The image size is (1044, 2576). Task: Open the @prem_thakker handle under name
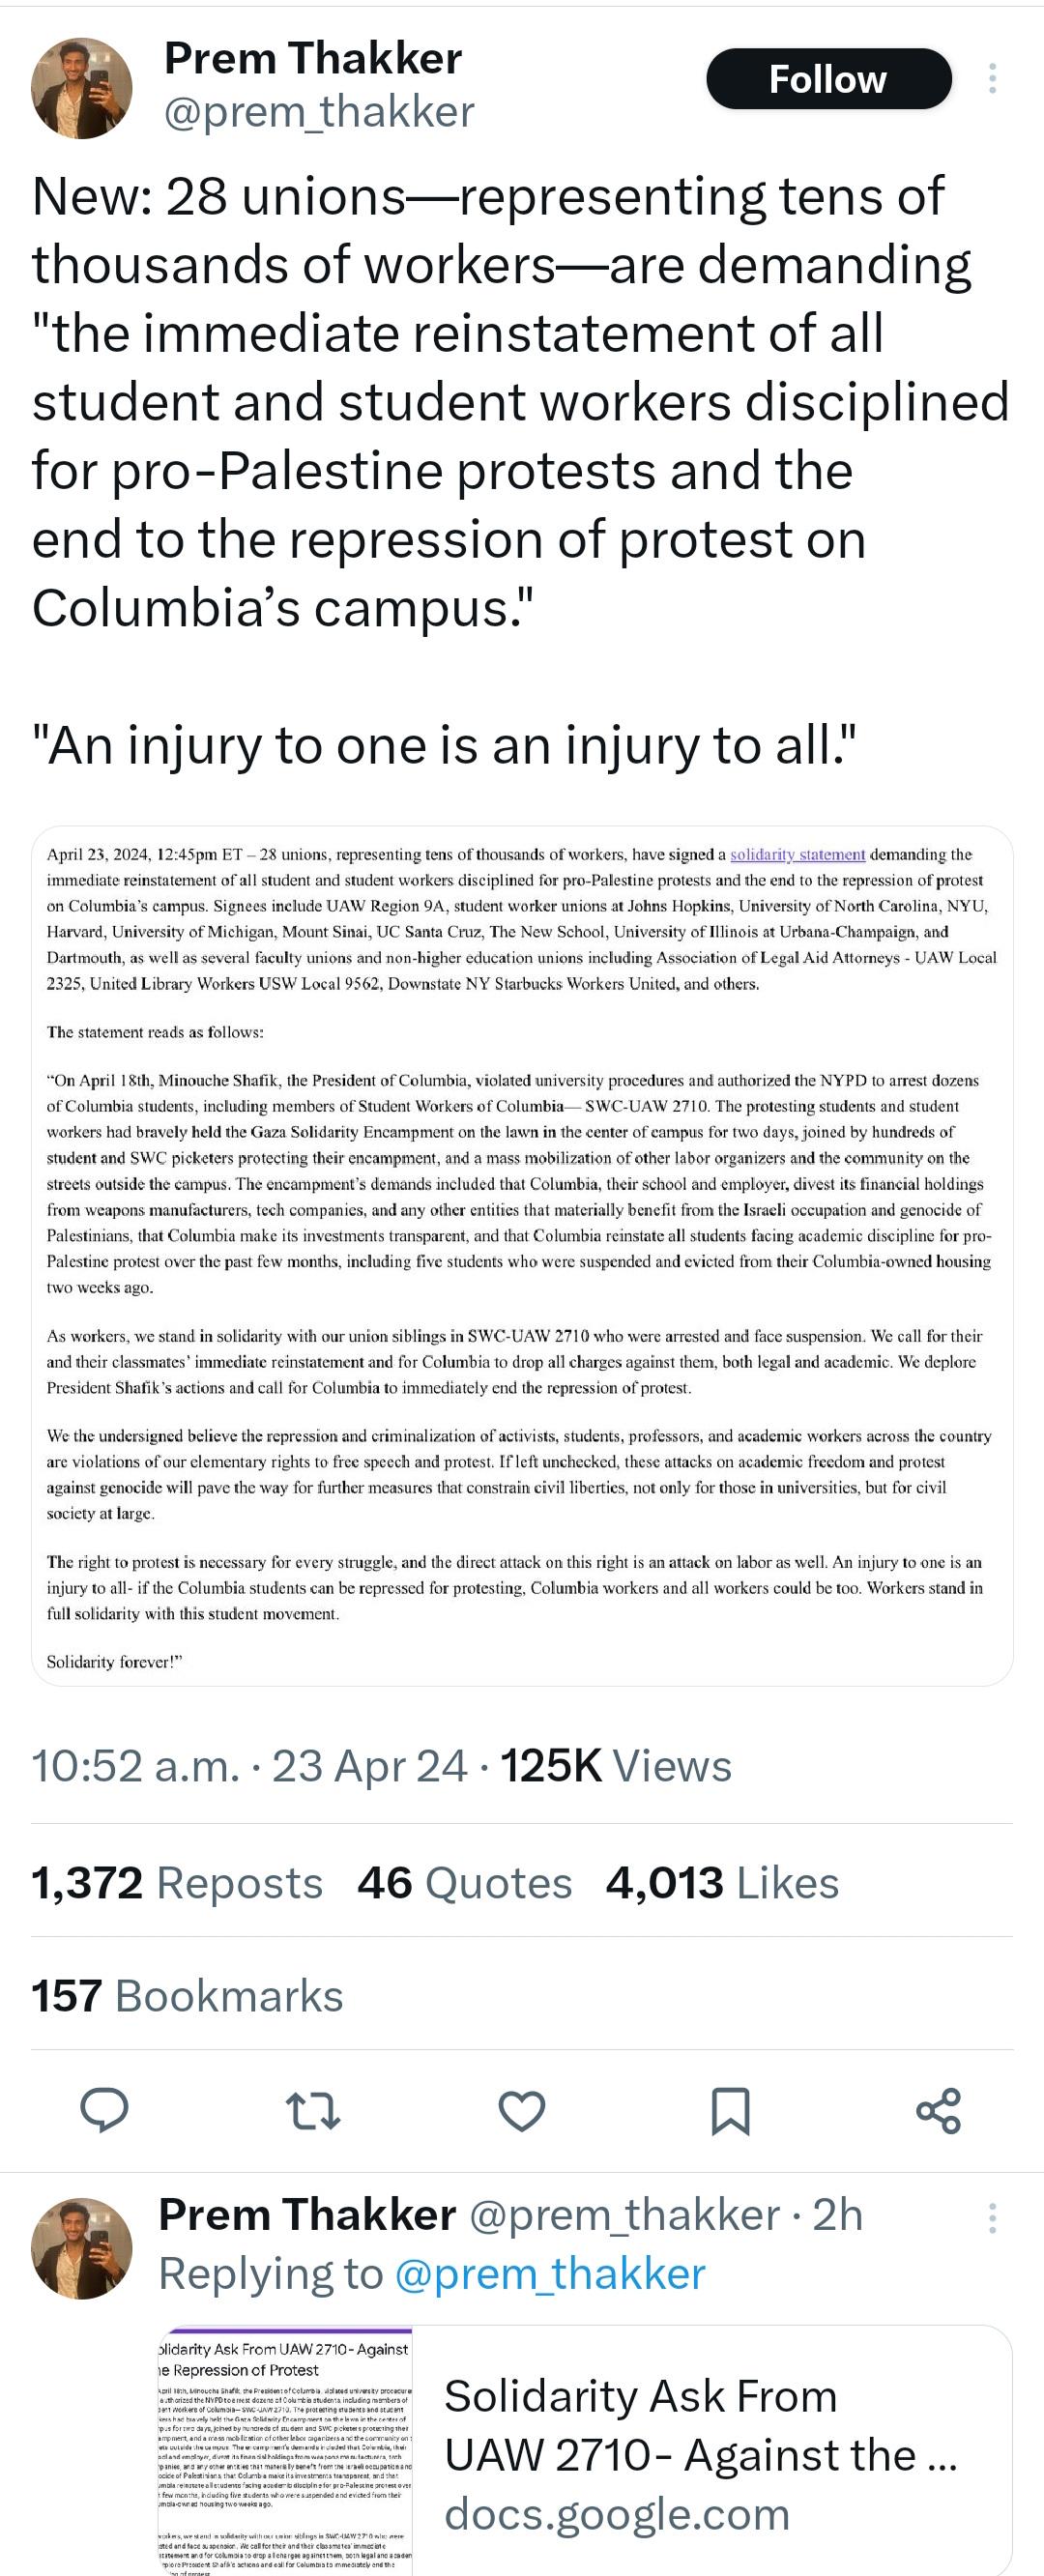[x=319, y=112]
